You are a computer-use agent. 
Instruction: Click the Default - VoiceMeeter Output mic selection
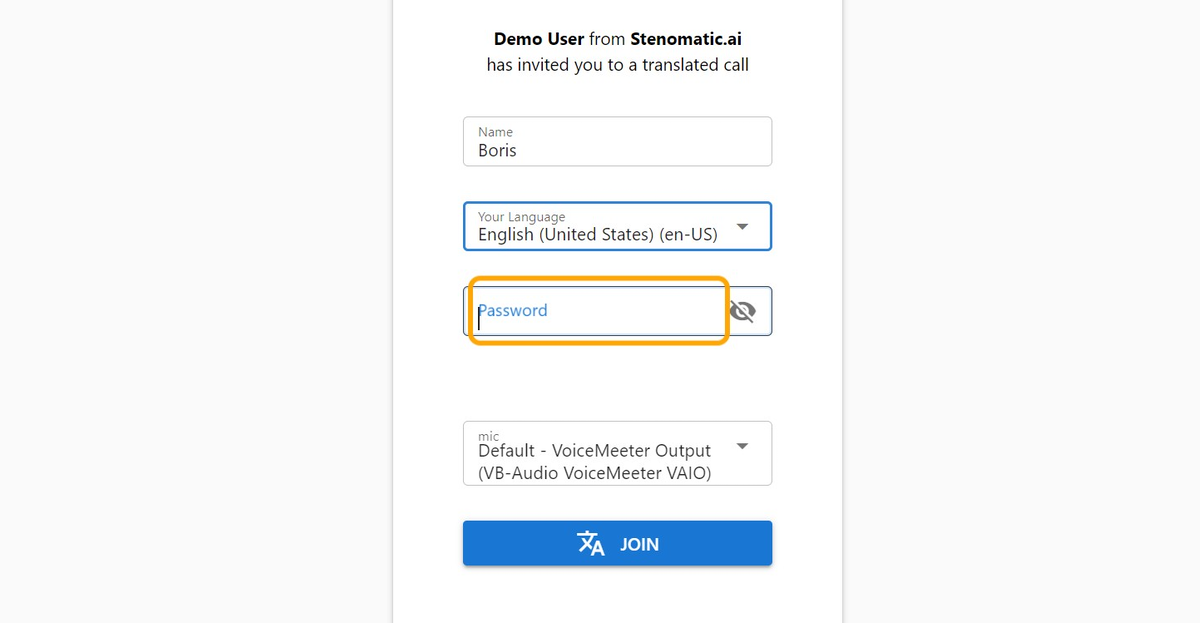[594, 451]
